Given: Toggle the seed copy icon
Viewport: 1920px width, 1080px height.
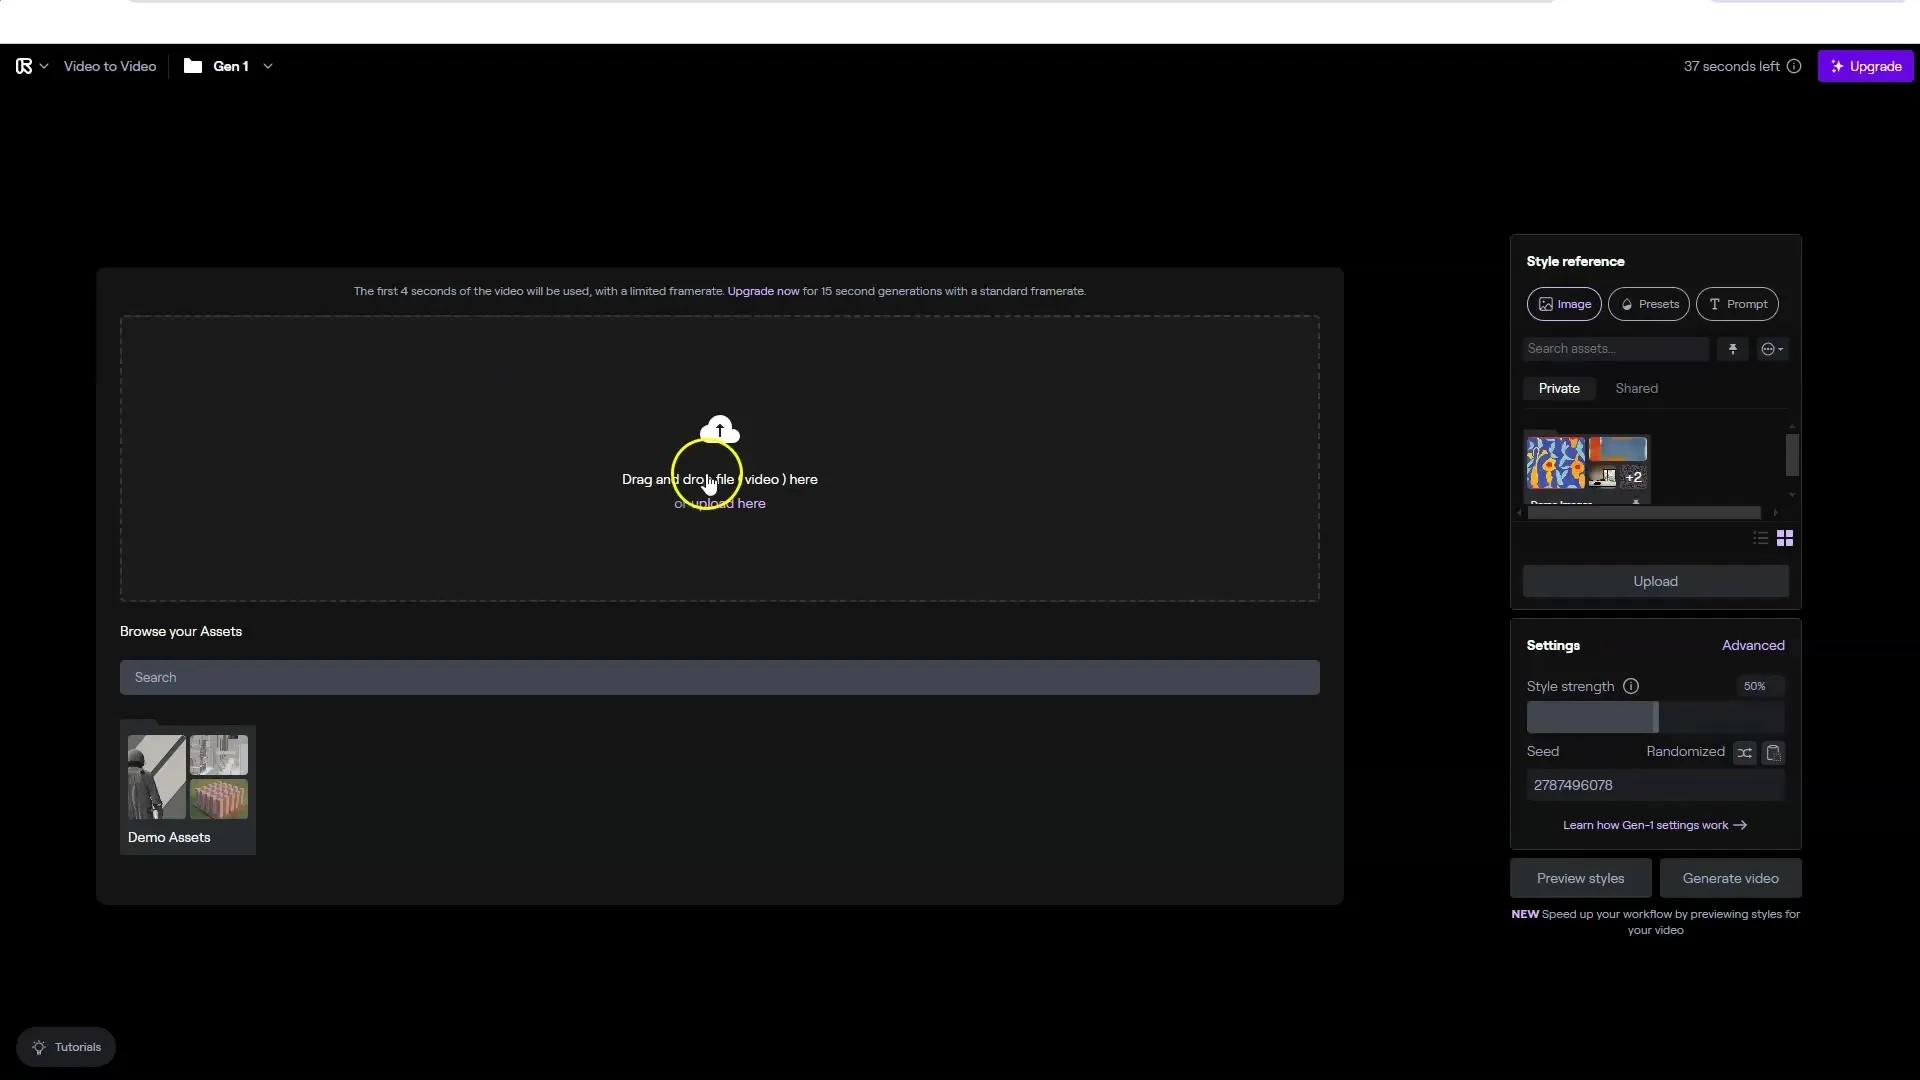Looking at the screenshot, I should (x=1774, y=750).
